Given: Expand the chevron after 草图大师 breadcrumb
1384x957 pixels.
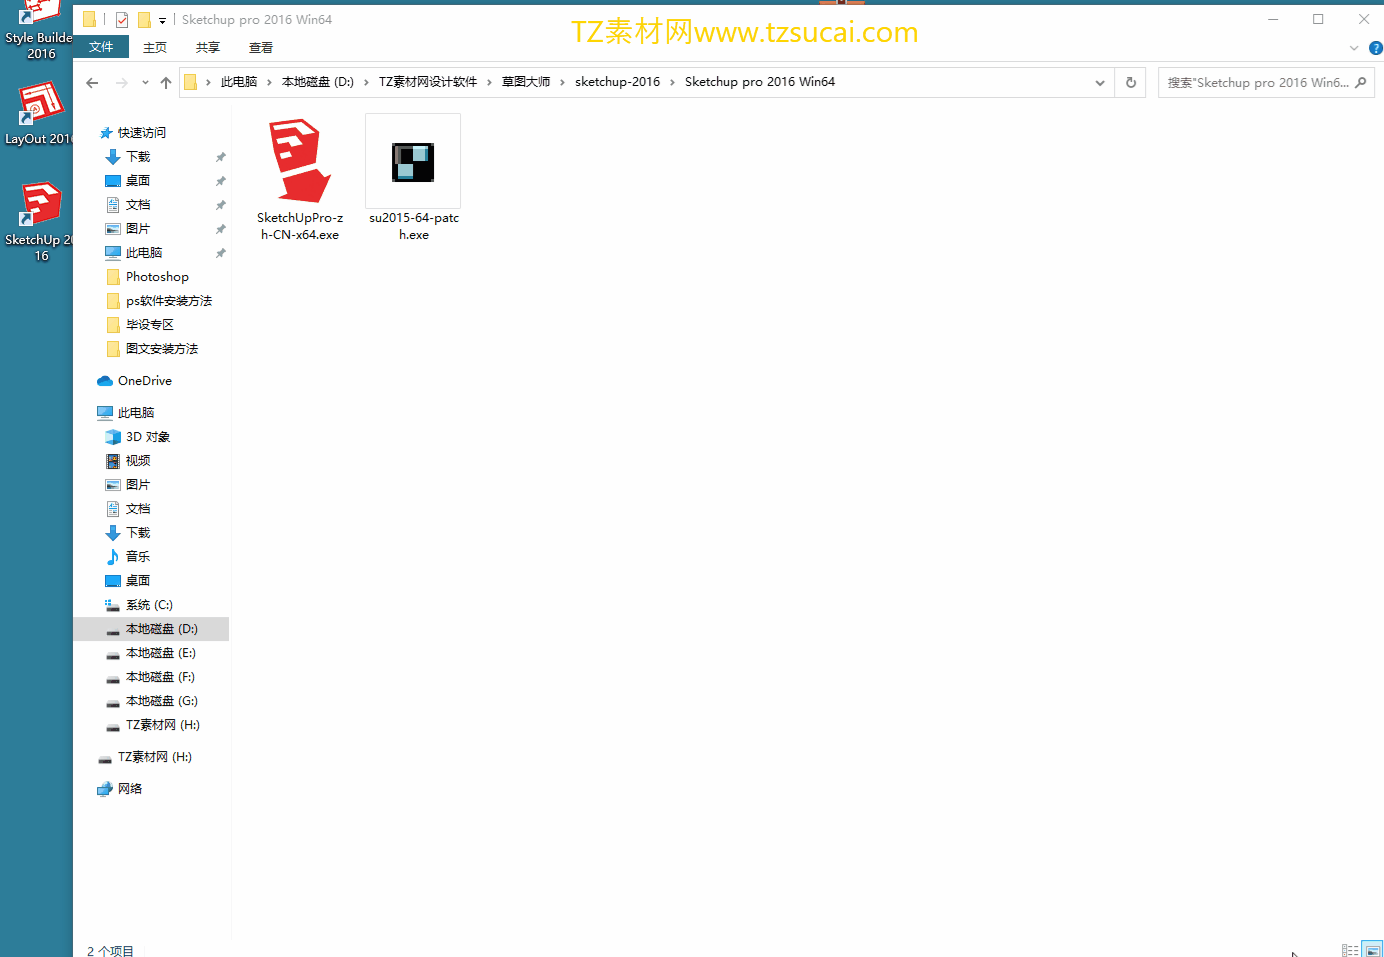Looking at the screenshot, I should click(562, 82).
